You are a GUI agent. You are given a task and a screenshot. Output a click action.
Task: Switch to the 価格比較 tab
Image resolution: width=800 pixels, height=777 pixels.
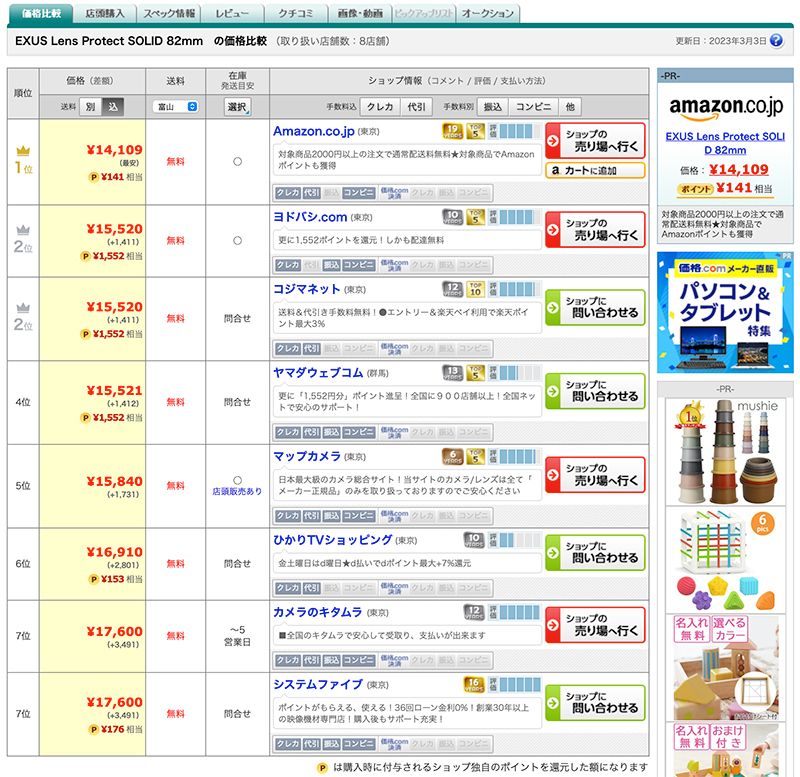(x=41, y=13)
